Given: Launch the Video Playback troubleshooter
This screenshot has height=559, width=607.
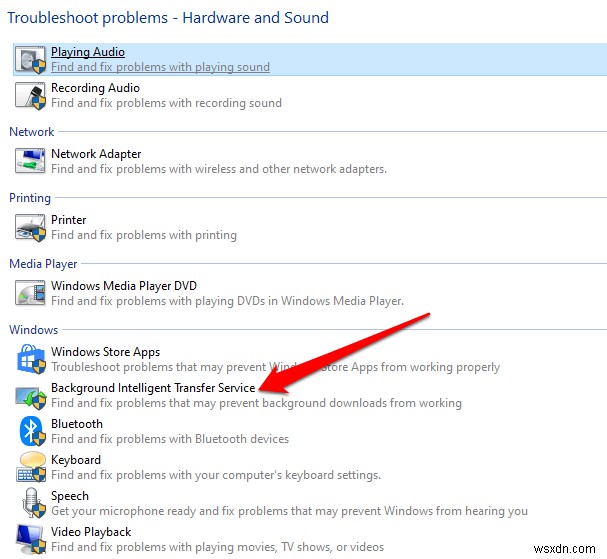Looking at the screenshot, I should click(91, 532).
